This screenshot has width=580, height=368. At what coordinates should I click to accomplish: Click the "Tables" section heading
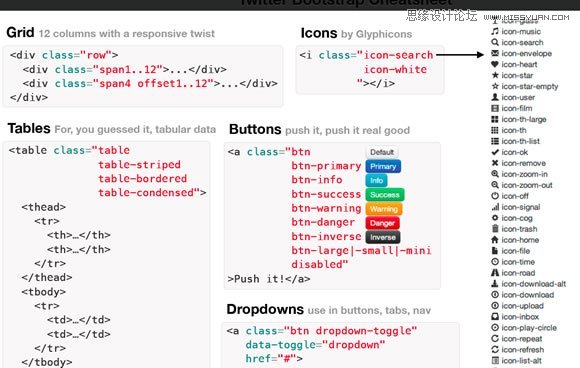pos(29,128)
